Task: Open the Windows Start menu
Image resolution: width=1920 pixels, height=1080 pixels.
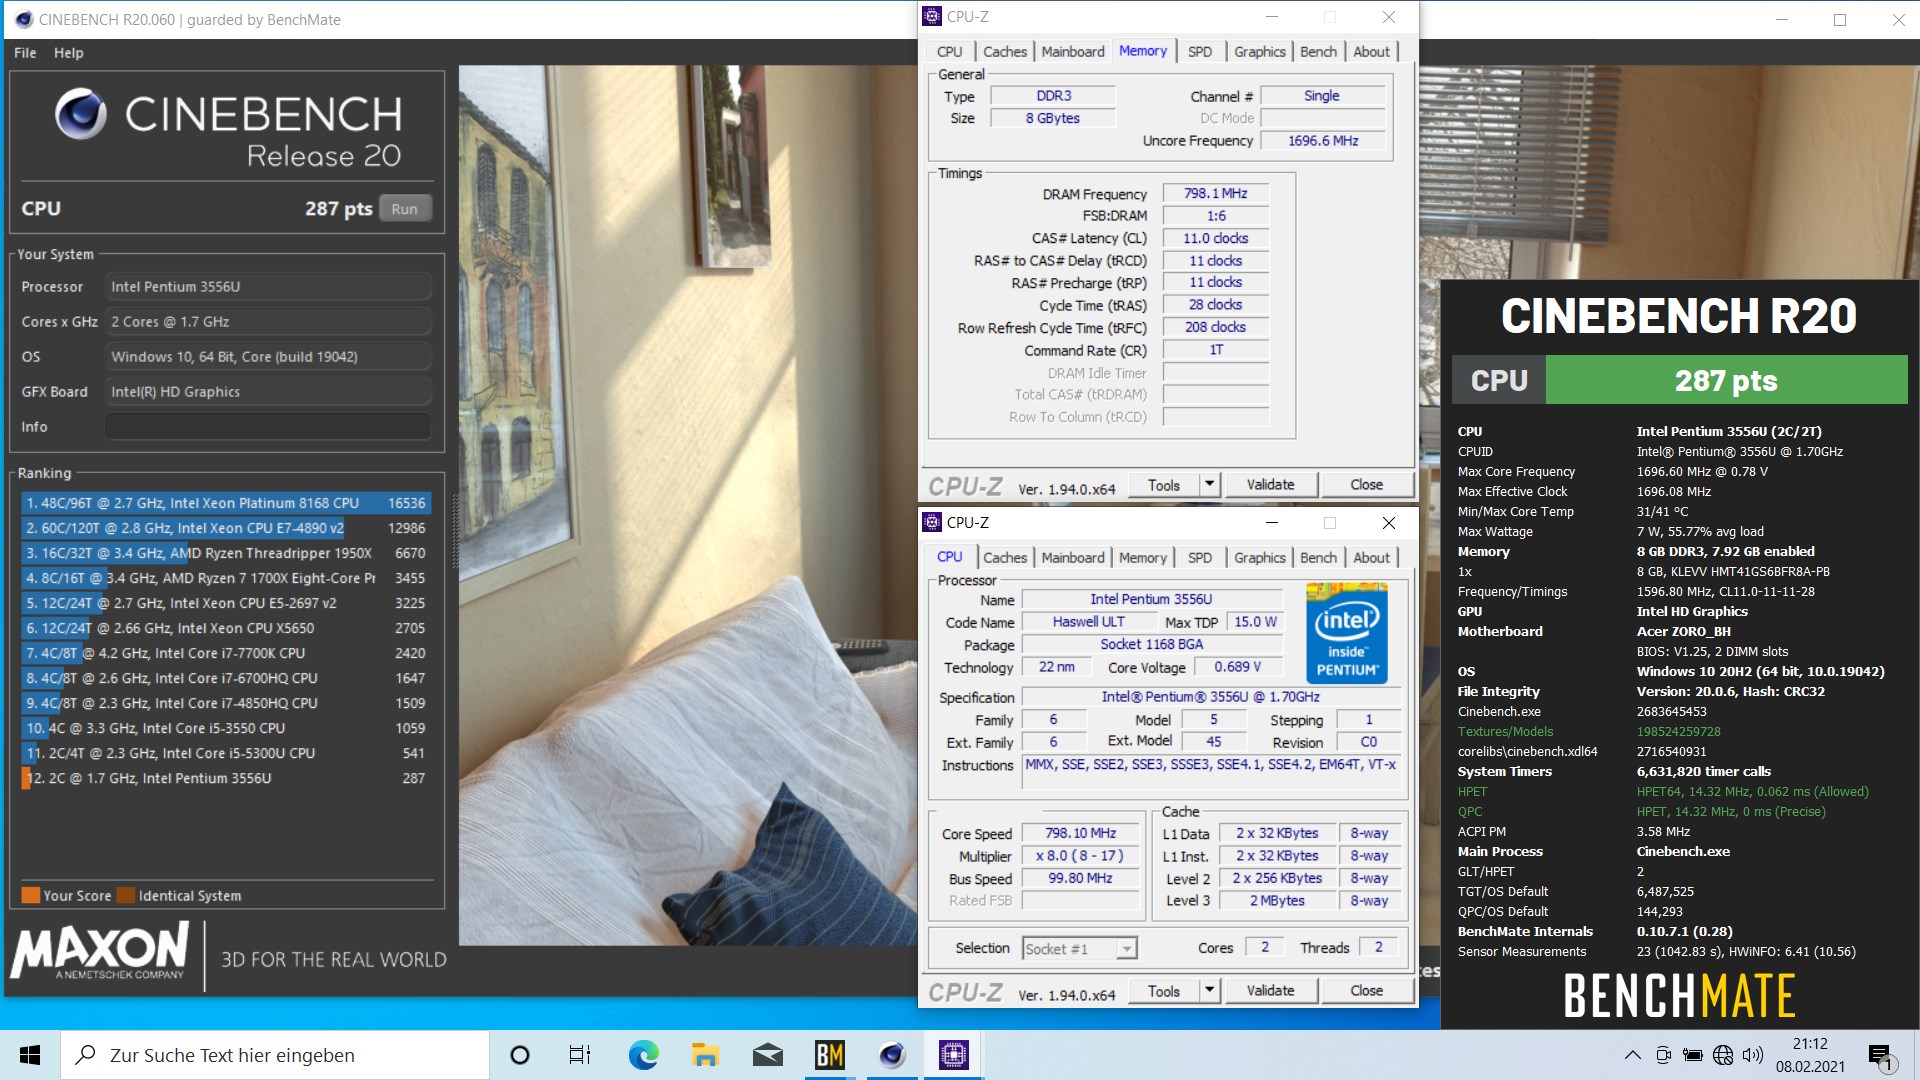Action: 30,1055
